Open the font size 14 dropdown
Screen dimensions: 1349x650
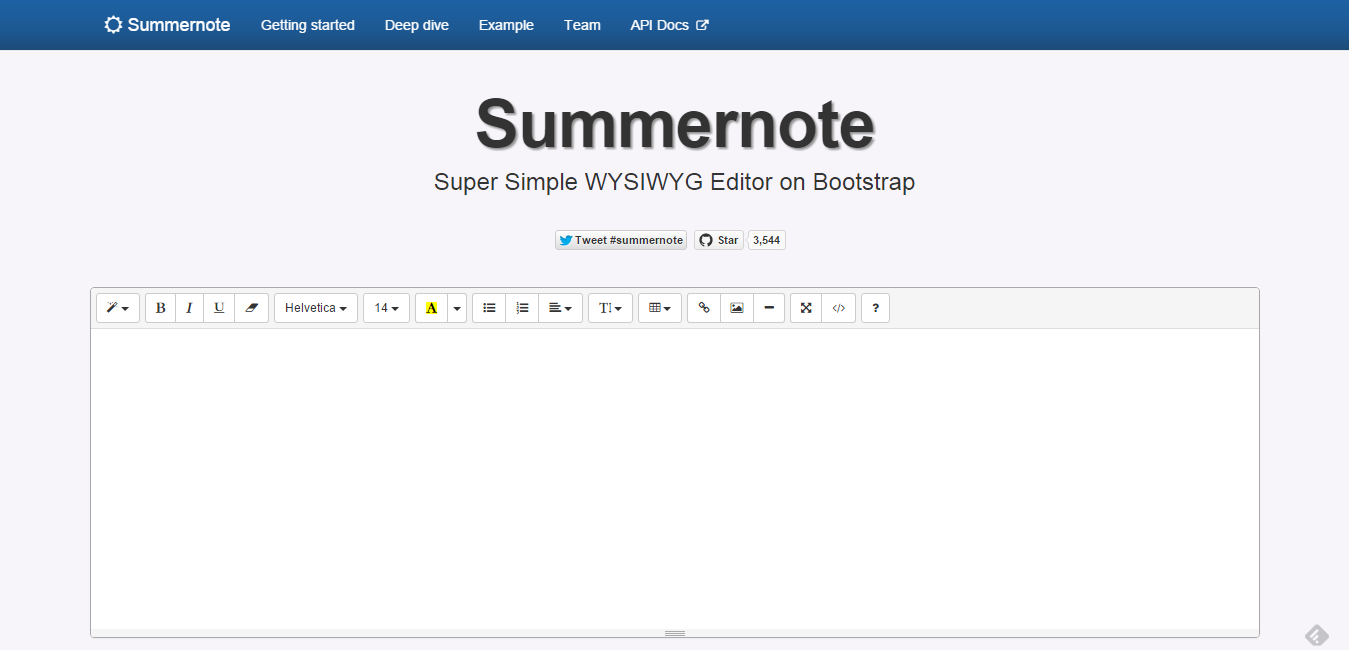click(x=386, y=308)
